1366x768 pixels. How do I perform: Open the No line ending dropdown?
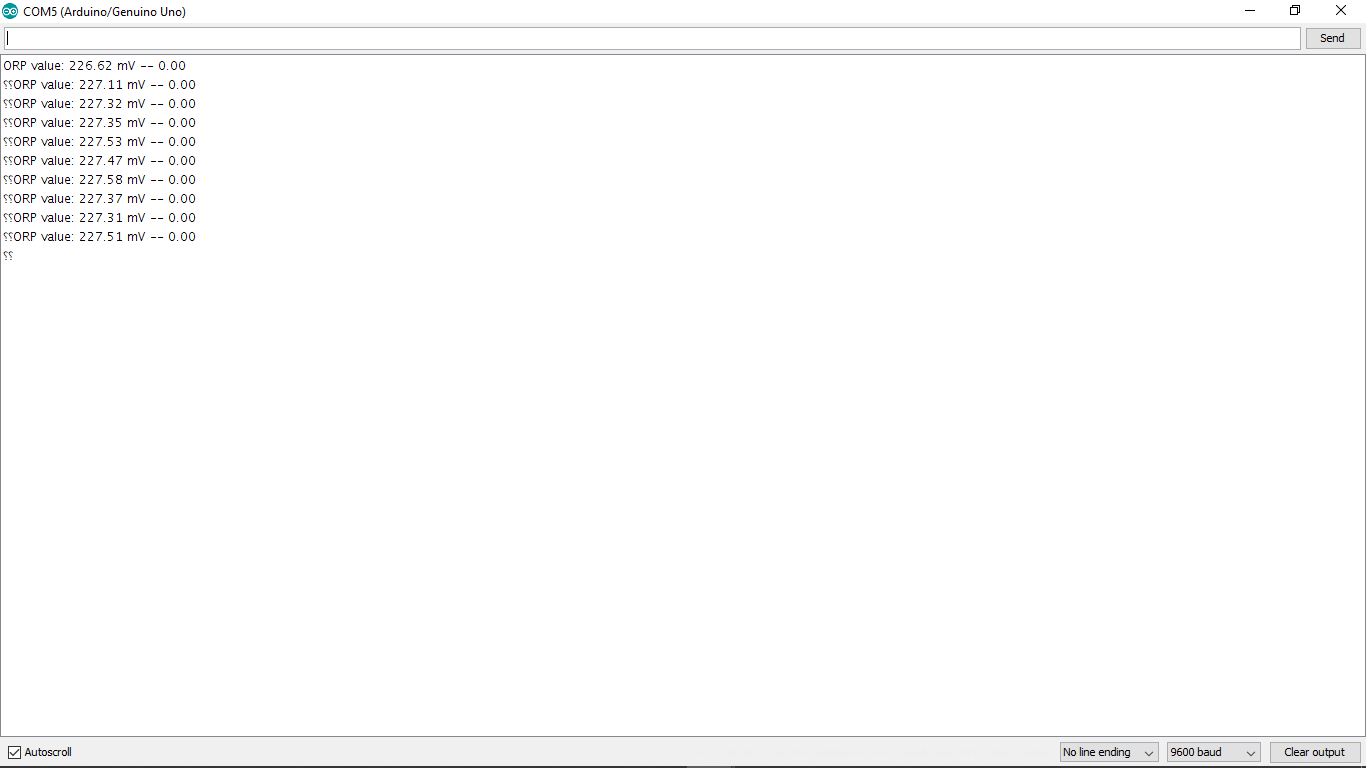1108,752
